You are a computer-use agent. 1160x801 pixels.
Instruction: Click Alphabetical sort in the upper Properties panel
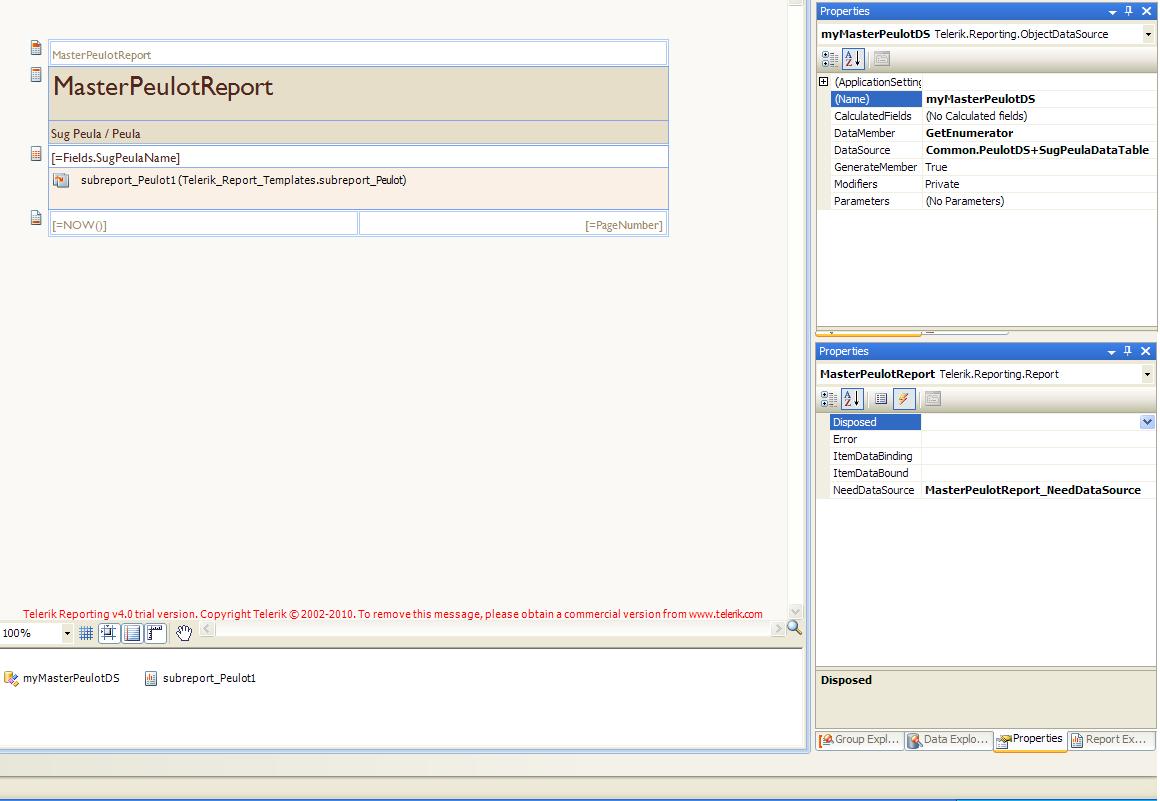tap(852, 59)
